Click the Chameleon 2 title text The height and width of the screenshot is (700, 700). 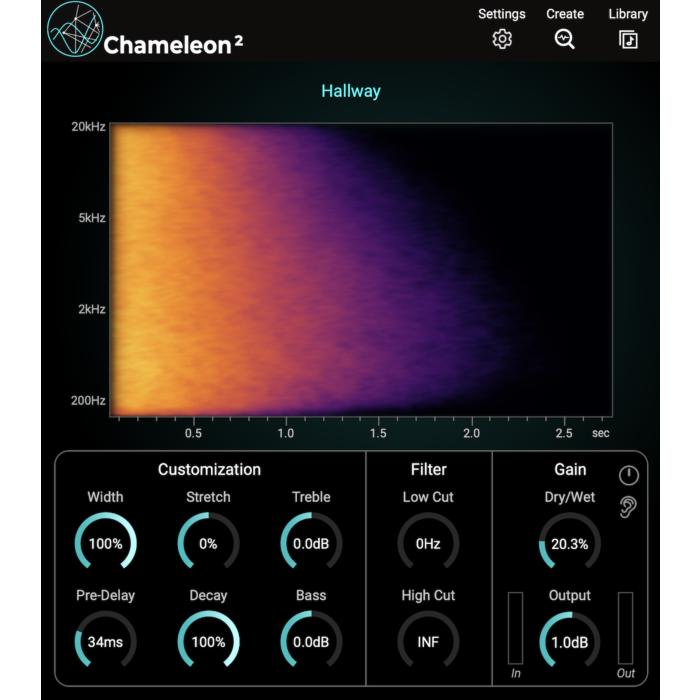coord(173,45)
